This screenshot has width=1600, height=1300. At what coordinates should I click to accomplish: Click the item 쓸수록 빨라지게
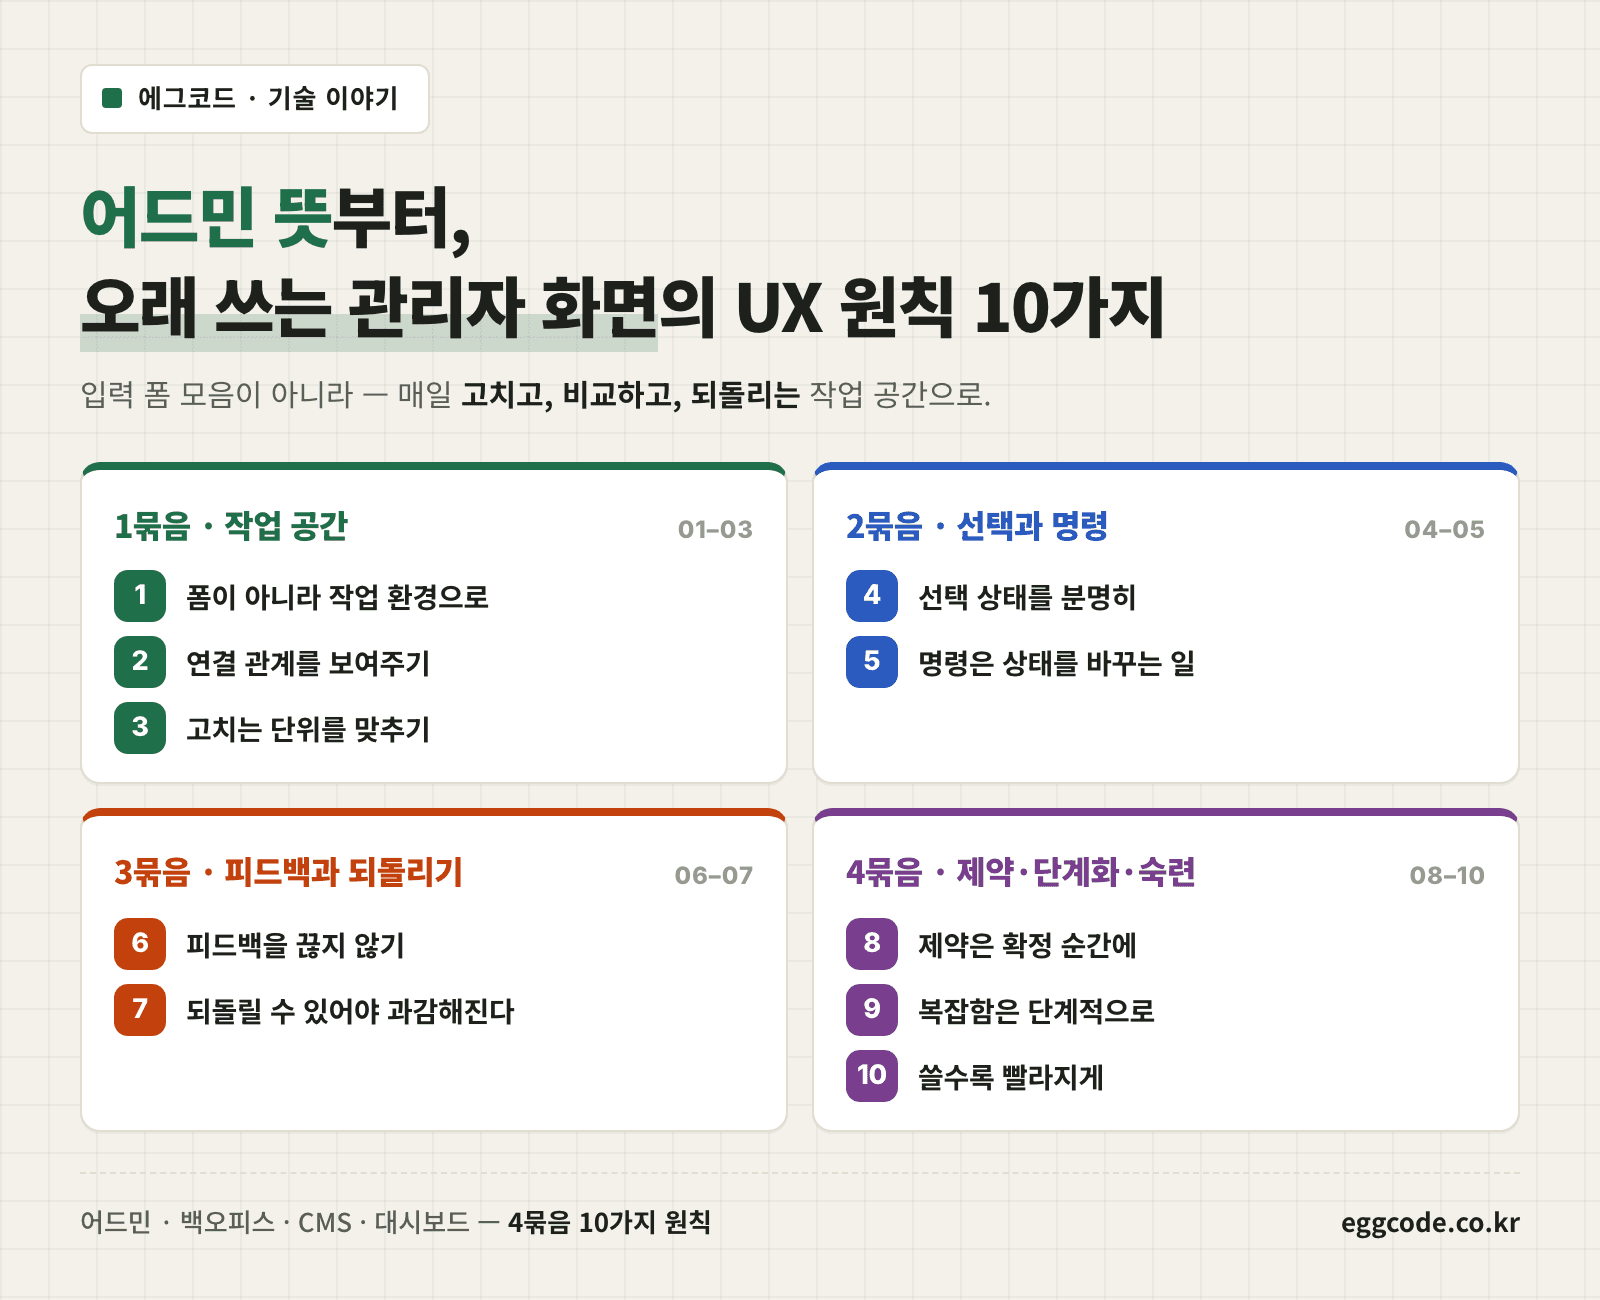point(1011,1077)
